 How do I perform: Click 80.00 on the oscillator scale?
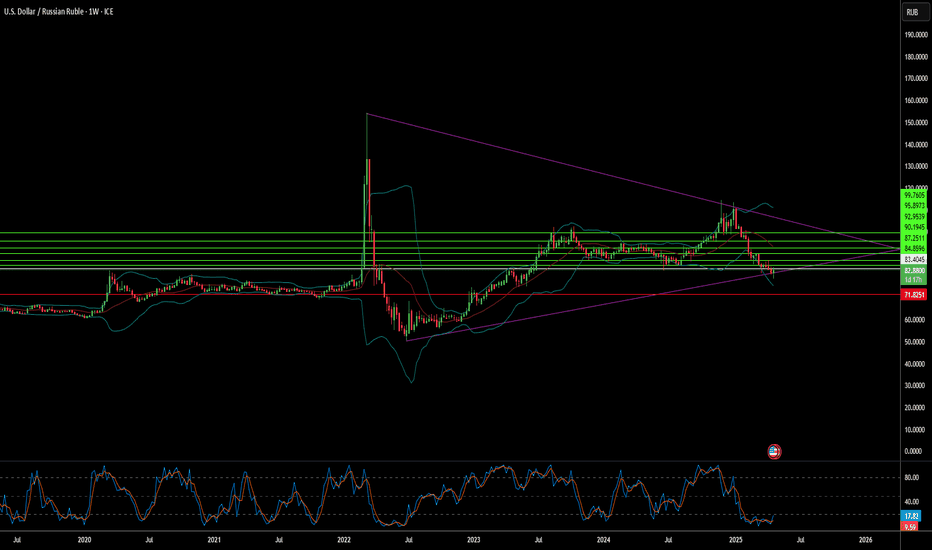click(x=911, y=477)
